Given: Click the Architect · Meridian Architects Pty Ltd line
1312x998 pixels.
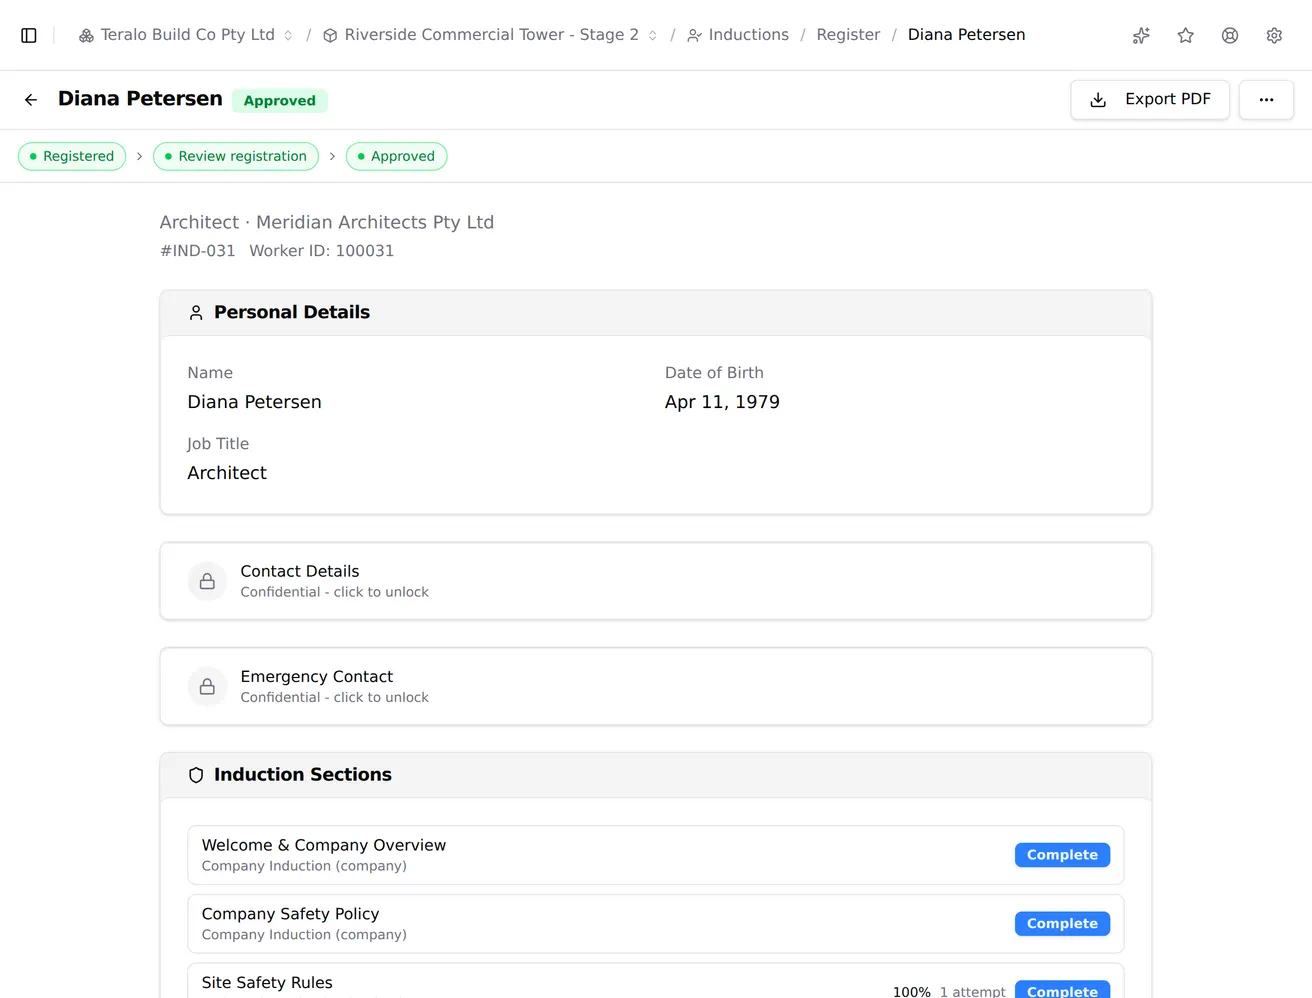Looking at the screenshot, I should [x=327, y=222].
